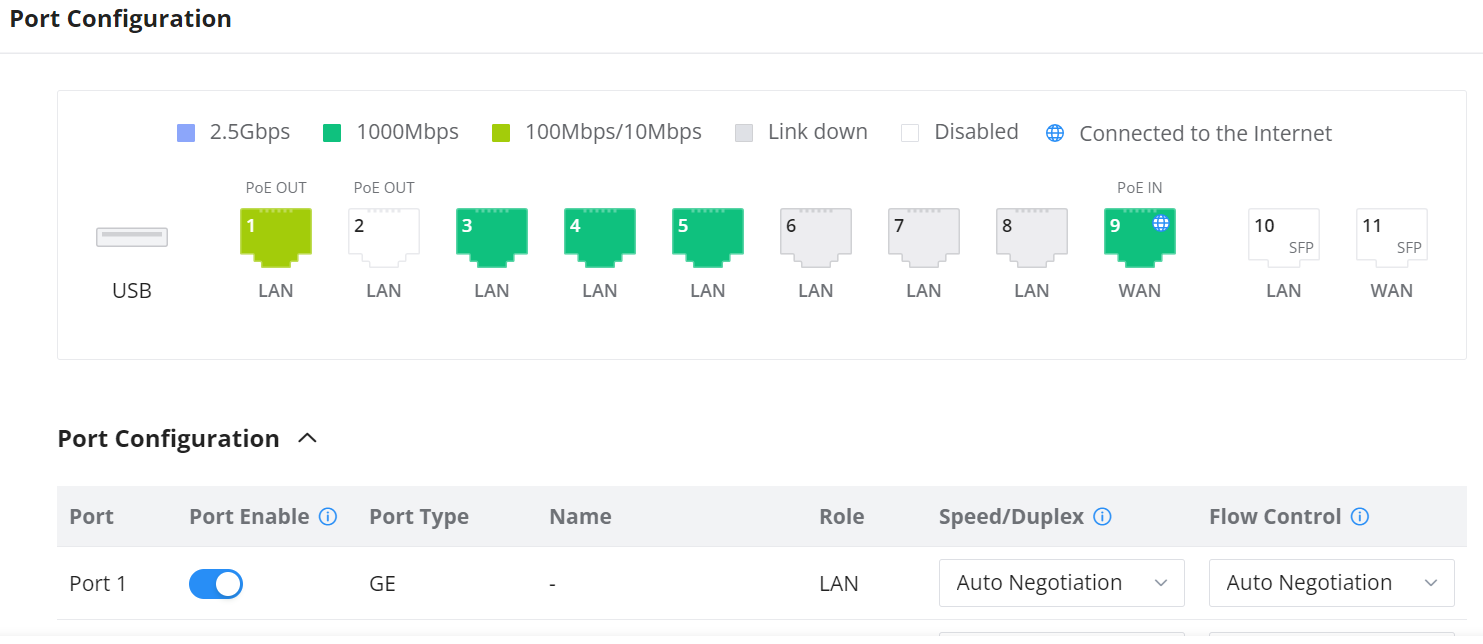Image resolution: width=1483 pixels, height=644 pixels.
Task: Click Flow Control info icon
Action: [x=1360, y=517]
